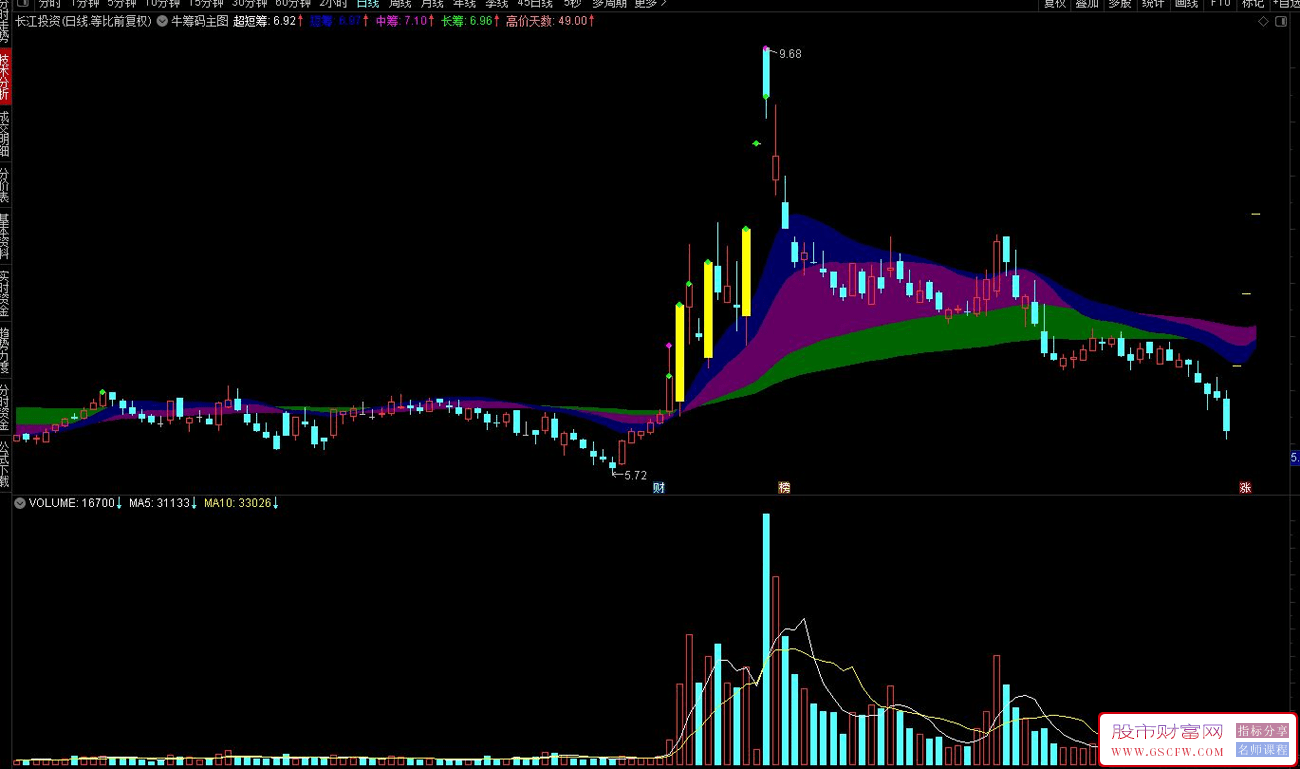Viewport: 1300px width, 769px height.
Task: Click the 叠加 overlay button
Action: pyautogui.click(x=1087, y=3)
